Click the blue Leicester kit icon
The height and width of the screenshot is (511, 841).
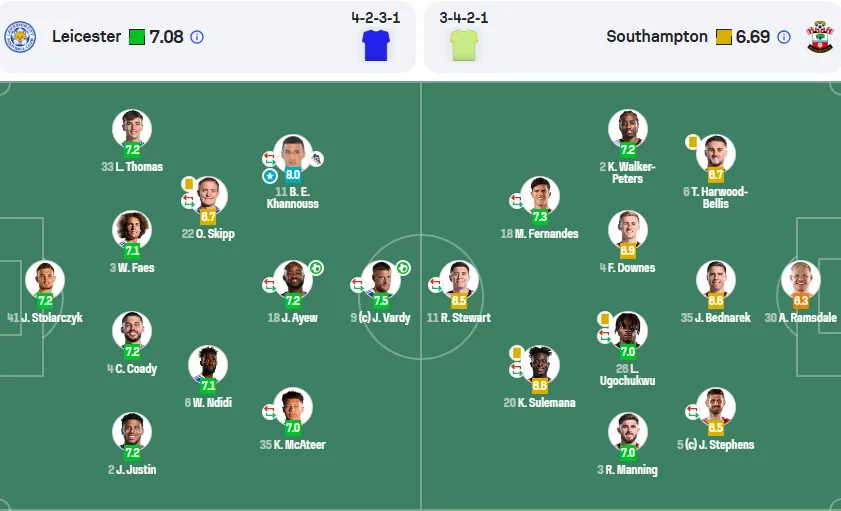tap(375, 45)
